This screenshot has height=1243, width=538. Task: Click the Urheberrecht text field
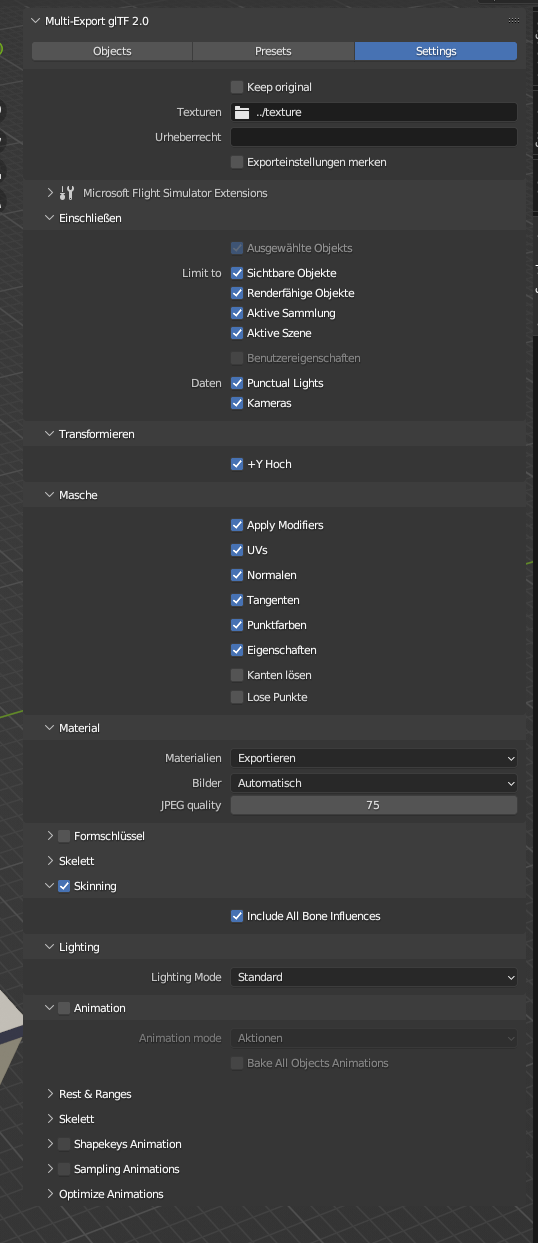[374, 137]
